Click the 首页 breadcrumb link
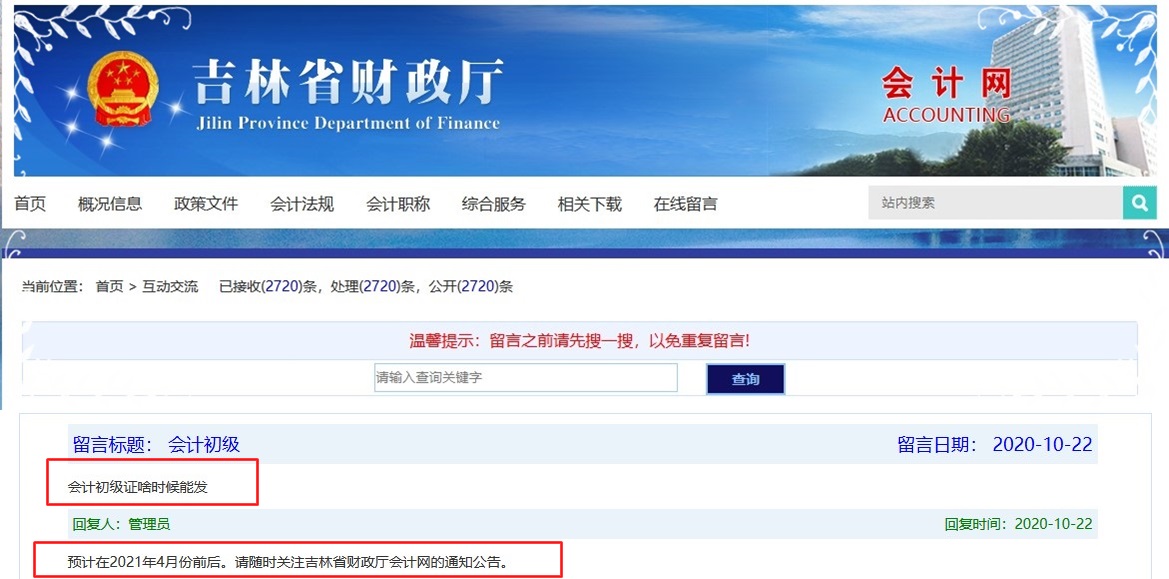The height and width of the screenshot is (579, 1169). [x=109, y=287]
